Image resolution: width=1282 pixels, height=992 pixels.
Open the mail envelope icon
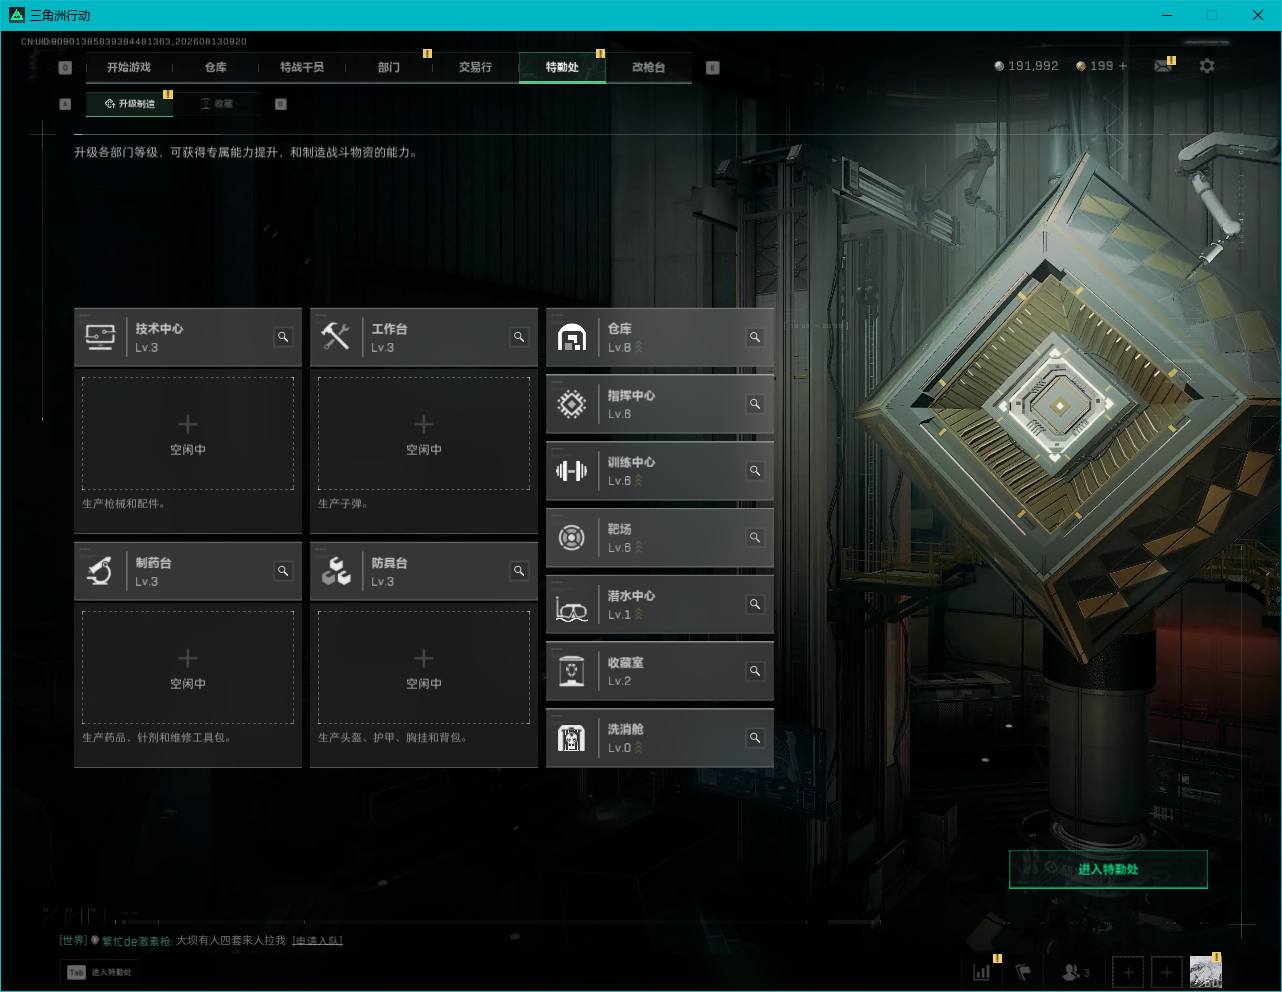1163,66
